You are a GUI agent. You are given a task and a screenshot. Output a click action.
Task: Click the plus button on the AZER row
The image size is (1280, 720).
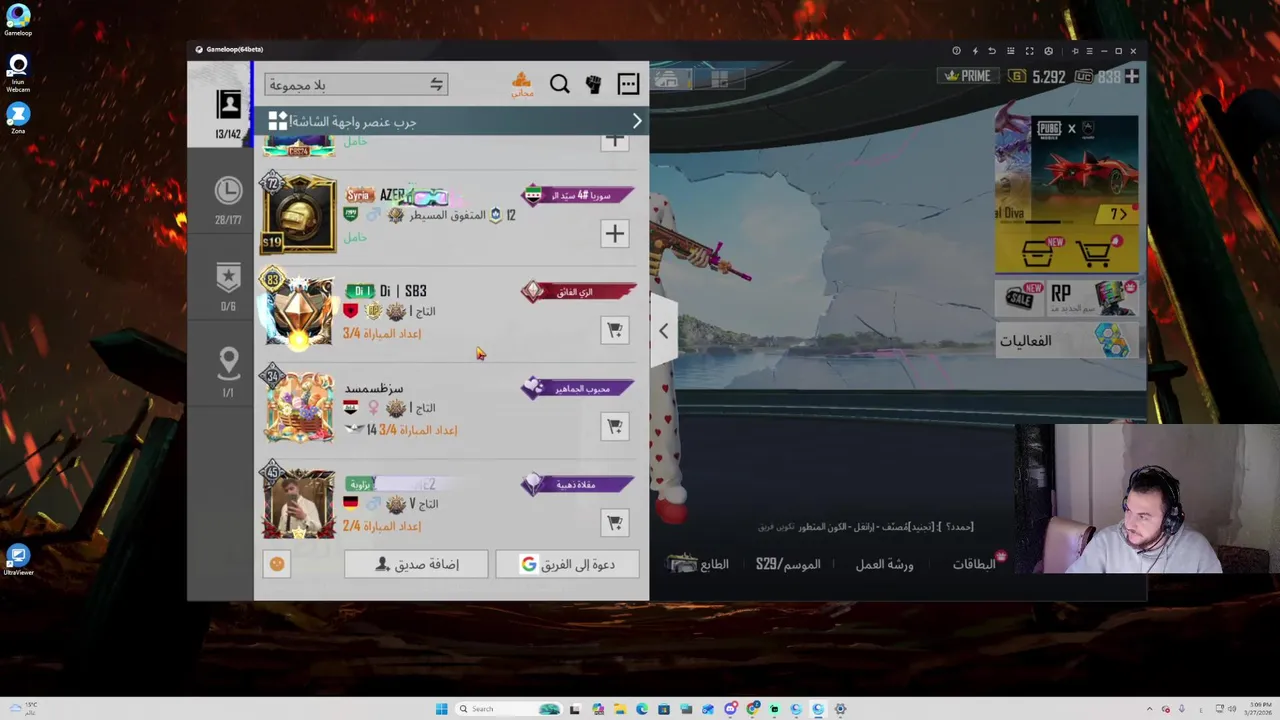point(614,234)
